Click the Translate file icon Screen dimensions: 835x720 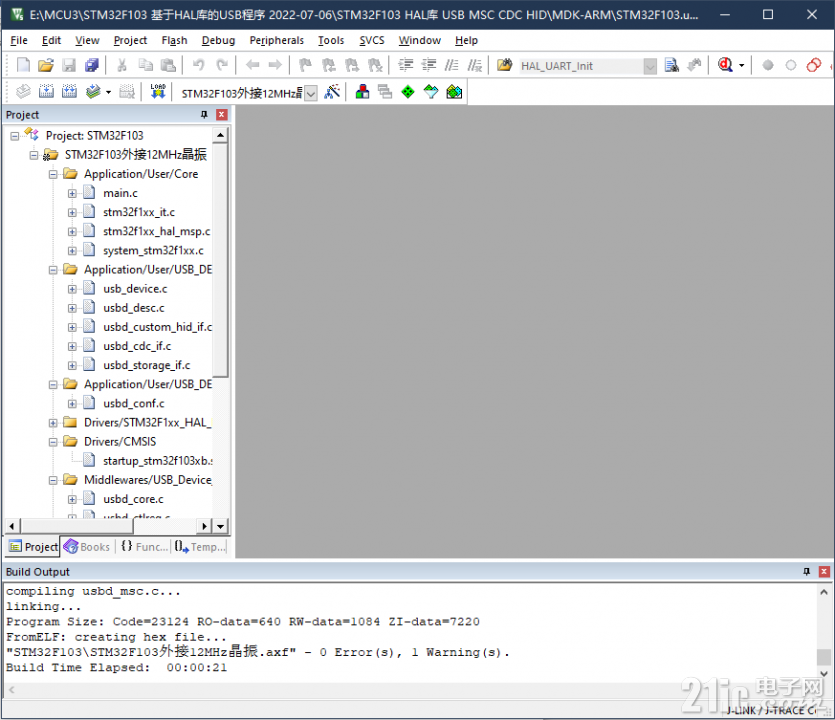pyautogui.click(x=23, y=92)
